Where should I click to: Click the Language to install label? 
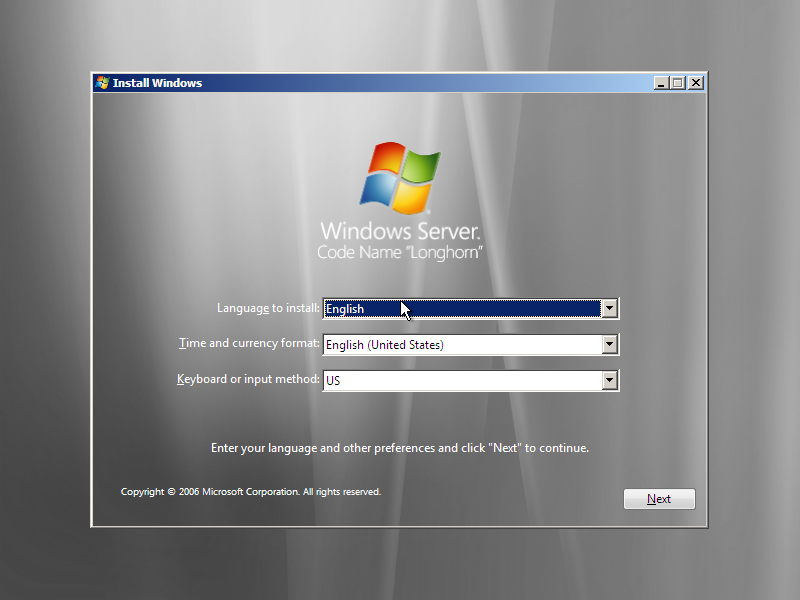click(x=267, y=308)
